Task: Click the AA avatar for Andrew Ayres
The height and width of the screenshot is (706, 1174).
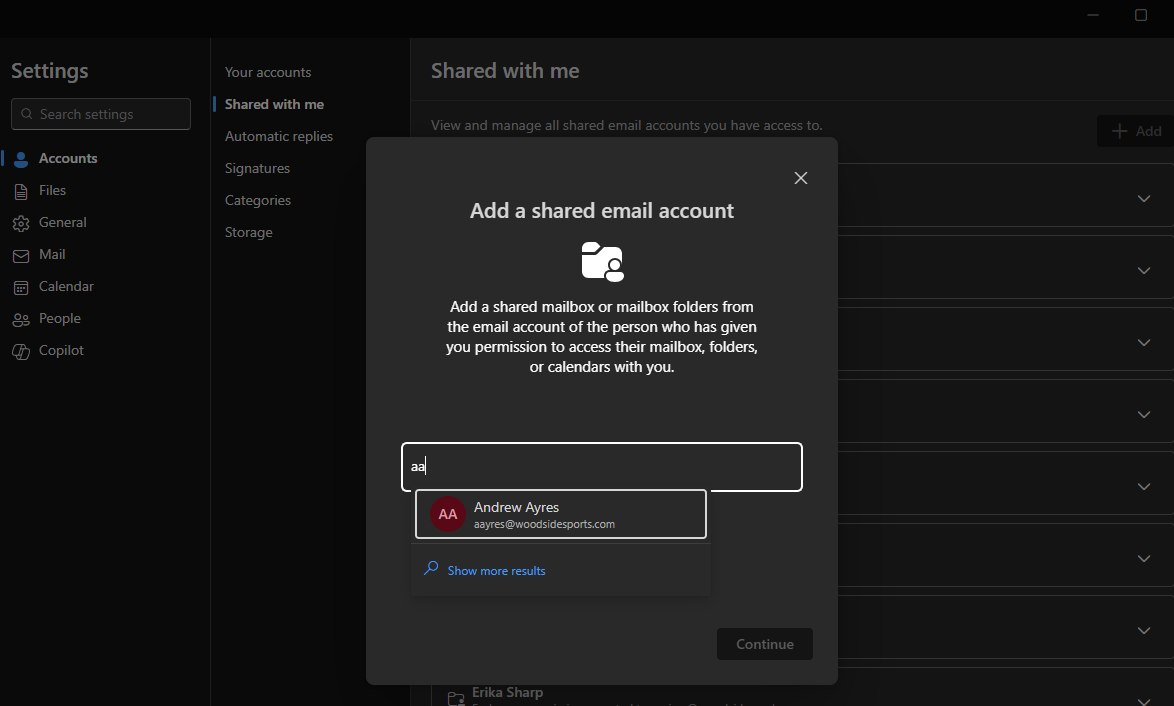Action: 448,514
